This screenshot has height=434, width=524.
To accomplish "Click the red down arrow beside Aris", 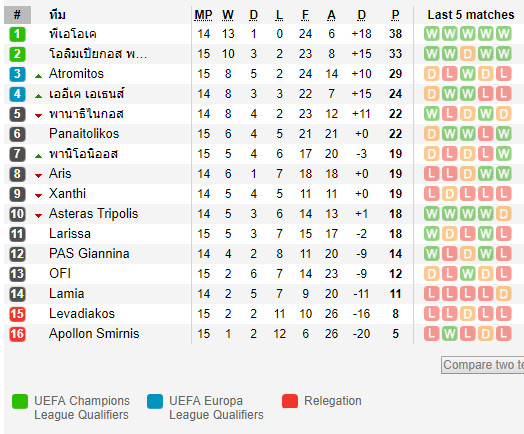I will coord(38,176).
